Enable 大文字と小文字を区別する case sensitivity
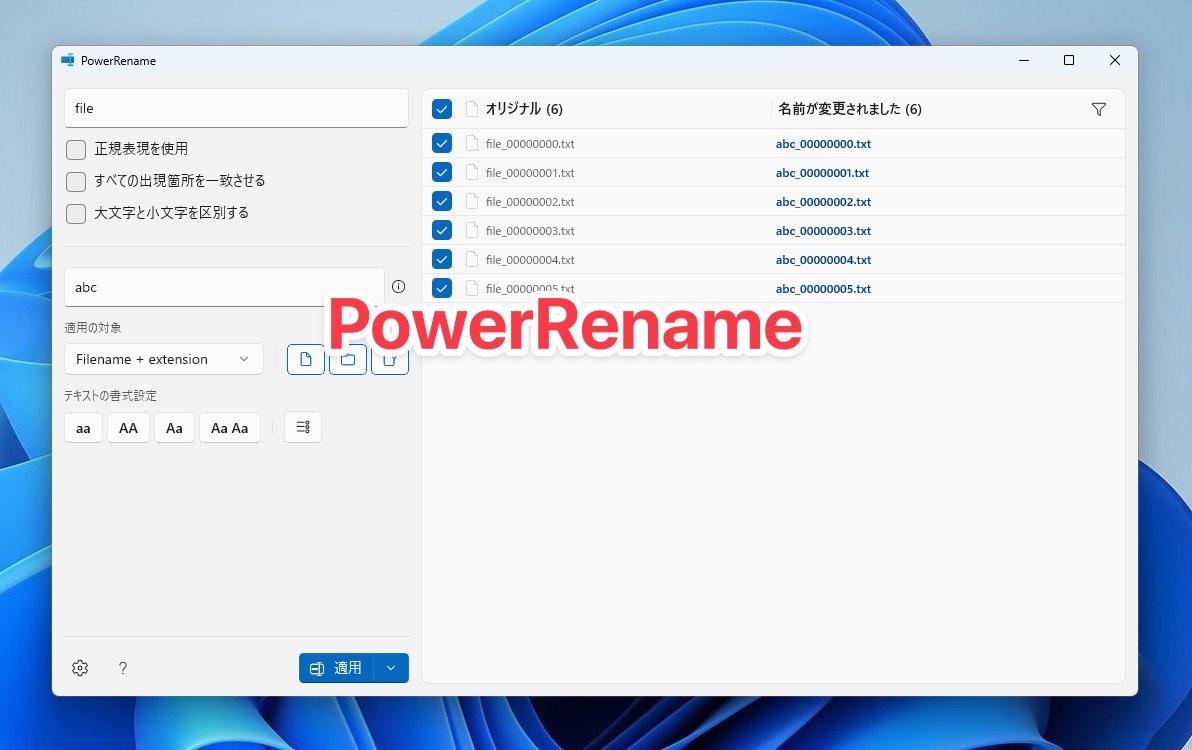This screenshot has height=750, width=1192. pos(75,212)
